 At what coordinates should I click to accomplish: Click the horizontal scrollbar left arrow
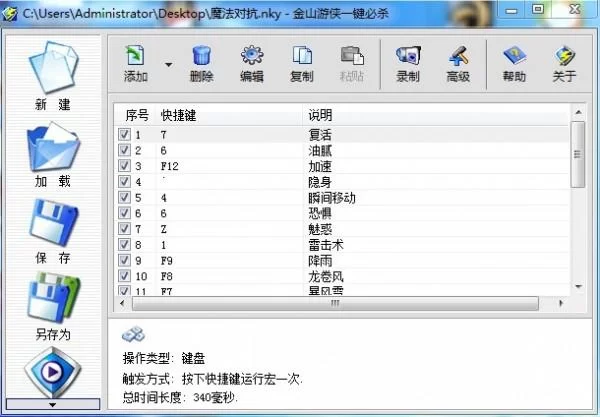122,303
